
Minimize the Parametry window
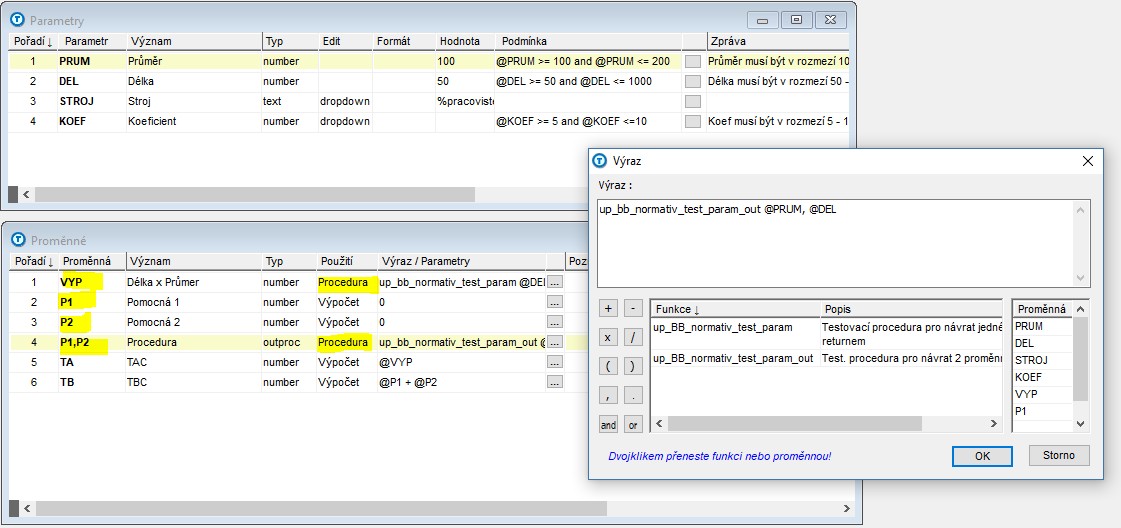click(x=762, y=20)
